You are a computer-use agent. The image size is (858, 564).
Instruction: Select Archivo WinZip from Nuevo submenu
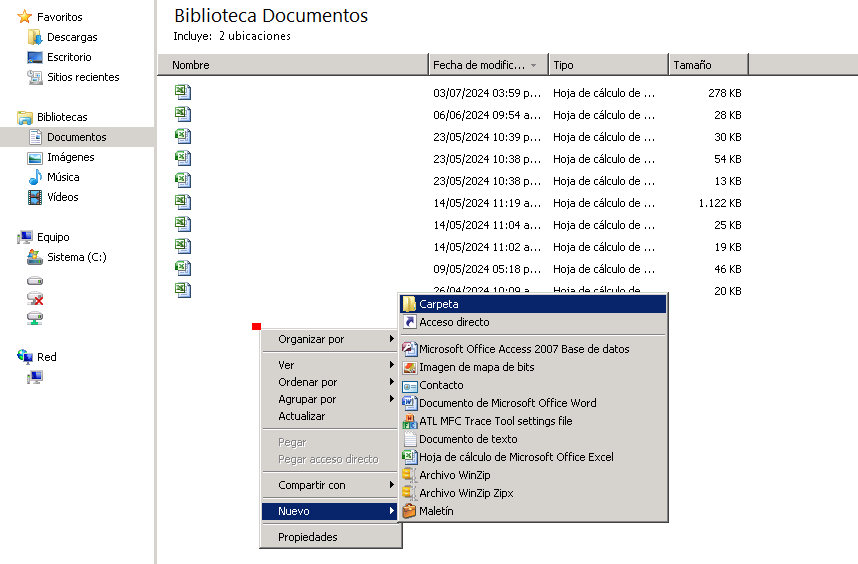[534, 475]
